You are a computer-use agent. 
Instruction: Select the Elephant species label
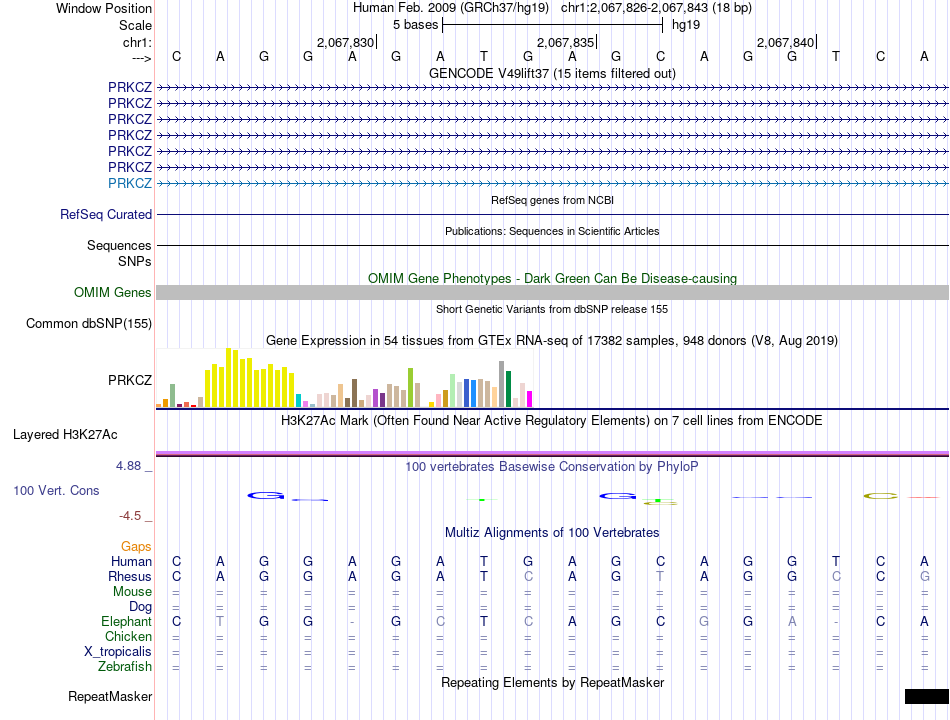click(x=127, y=622)
